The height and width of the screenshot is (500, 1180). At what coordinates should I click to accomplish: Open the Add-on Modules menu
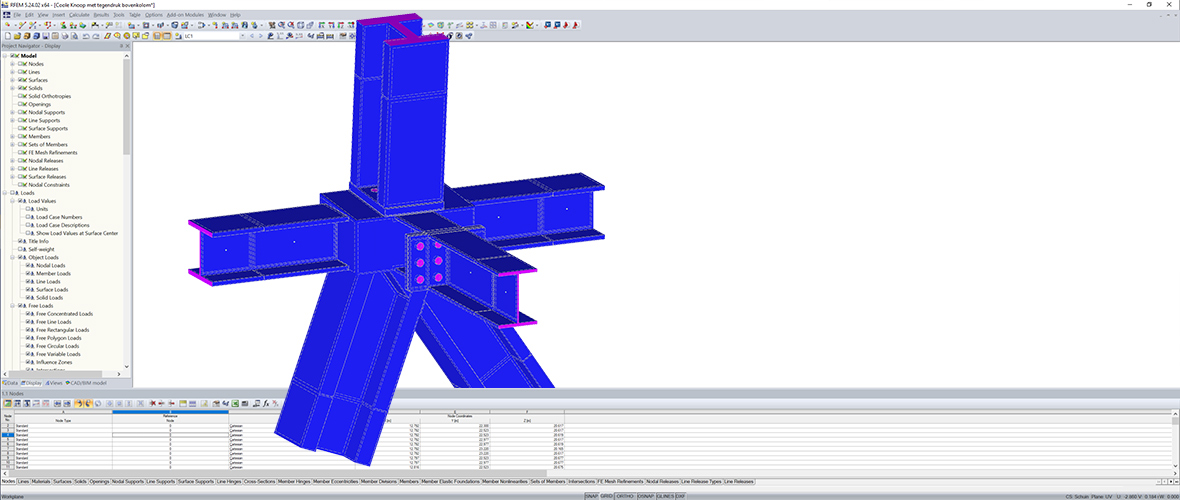(x=185, y=14)
